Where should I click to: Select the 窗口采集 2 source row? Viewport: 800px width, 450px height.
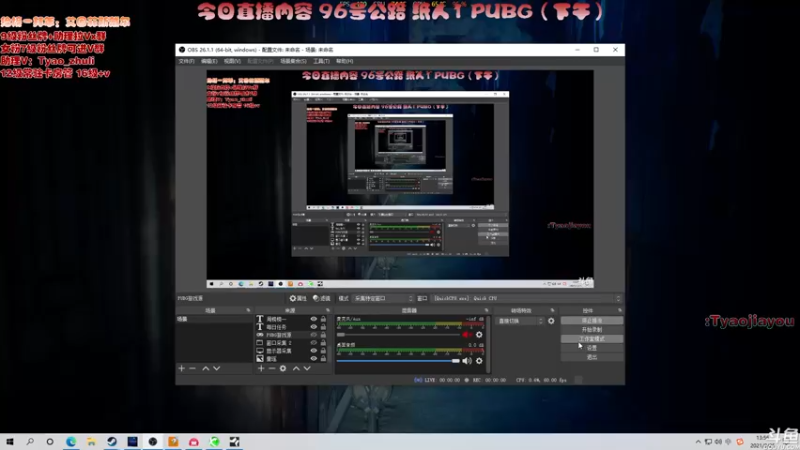291,343
